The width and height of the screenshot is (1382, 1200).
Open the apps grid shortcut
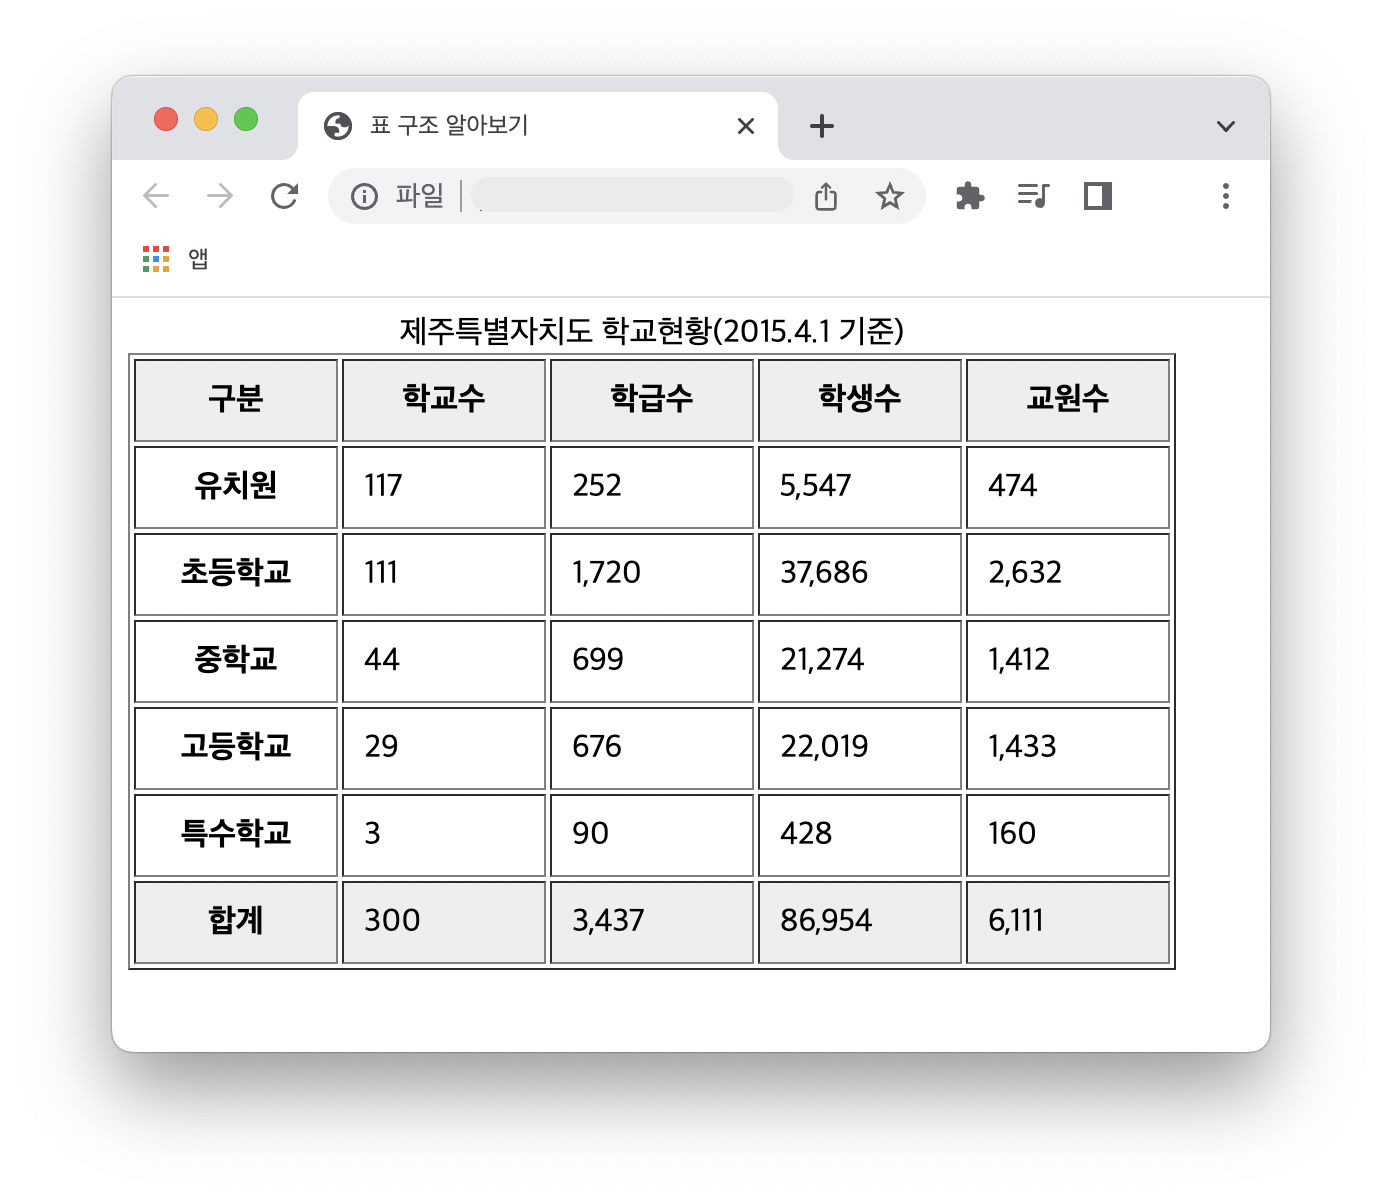[x=156, y=259]
